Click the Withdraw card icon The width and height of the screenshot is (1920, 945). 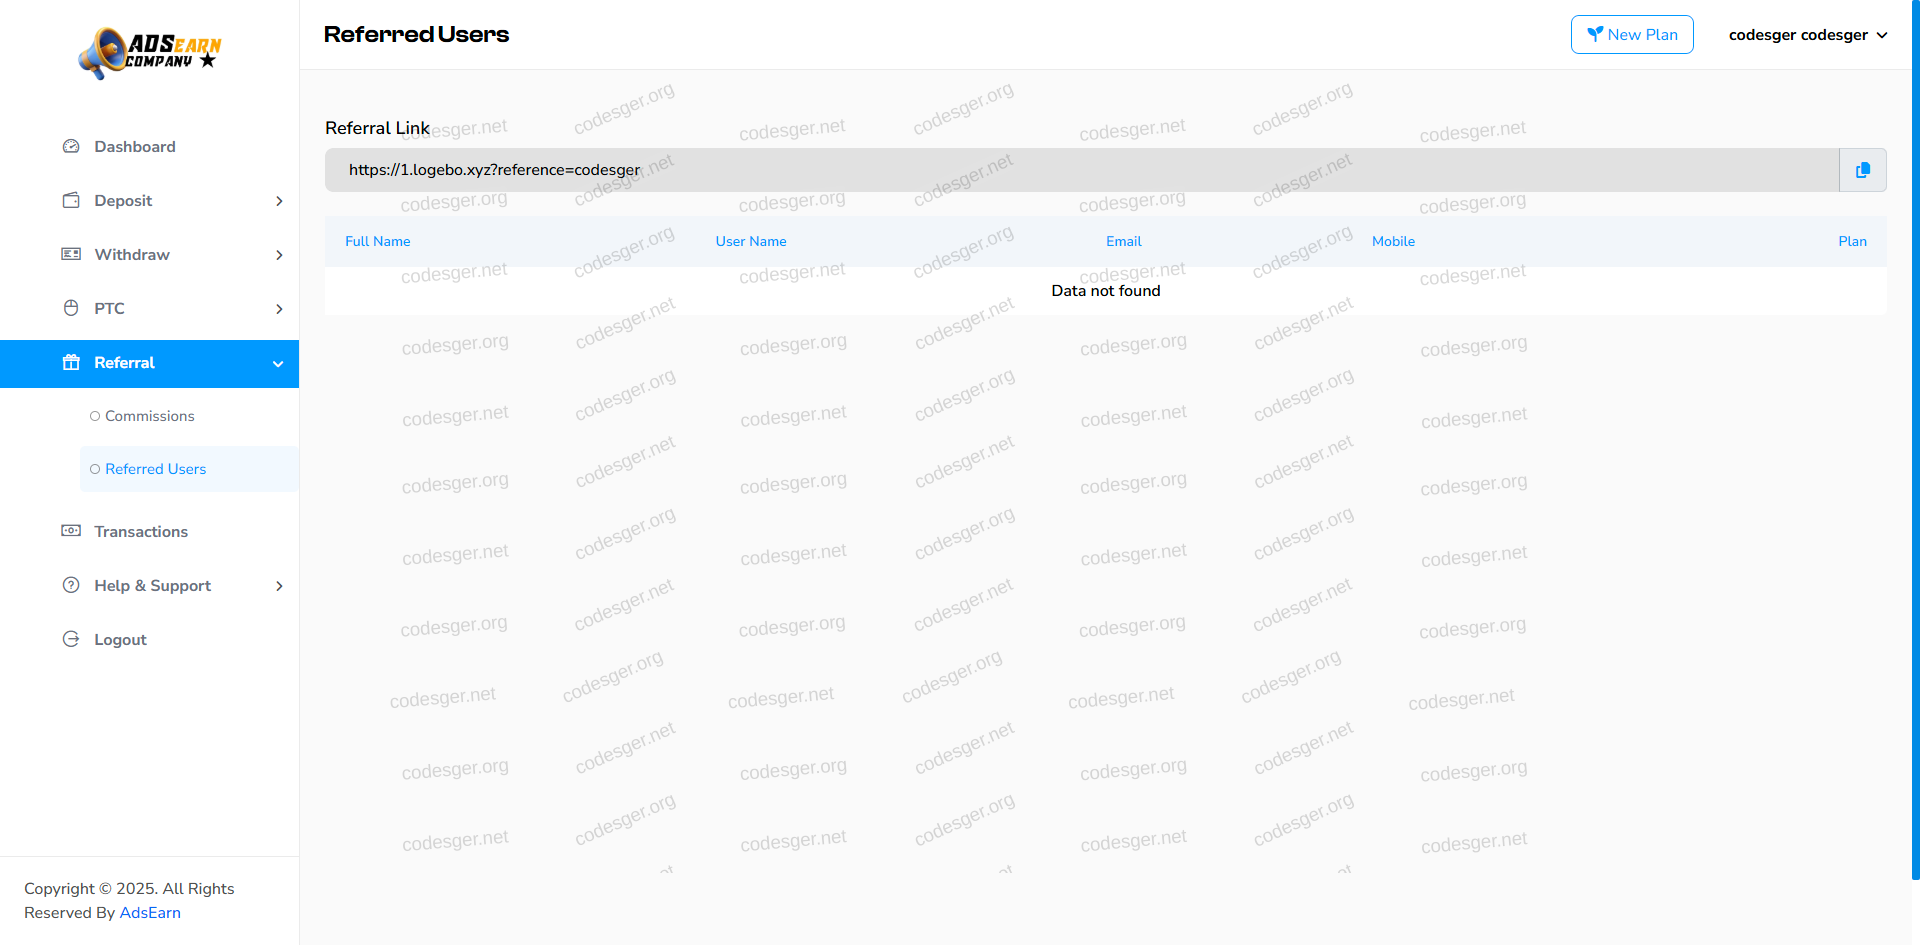(71, 255)
